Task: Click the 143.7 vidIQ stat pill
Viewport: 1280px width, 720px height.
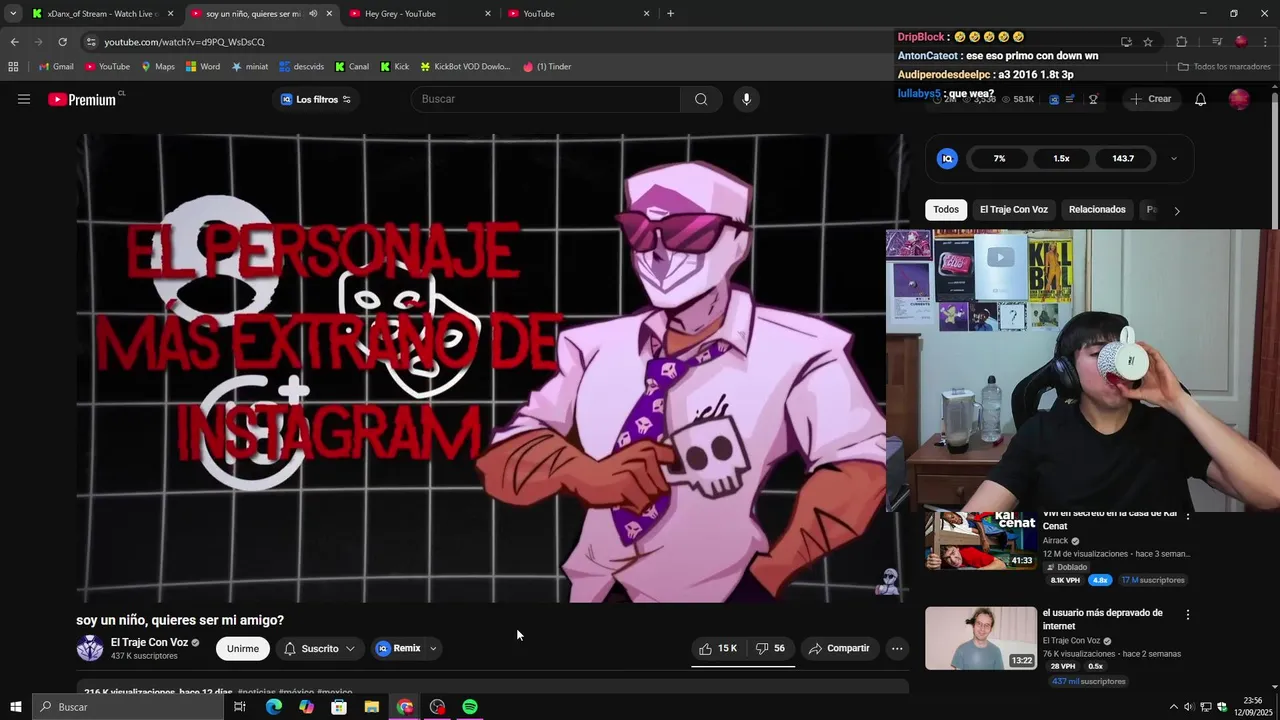Action: click(1123, 158)
